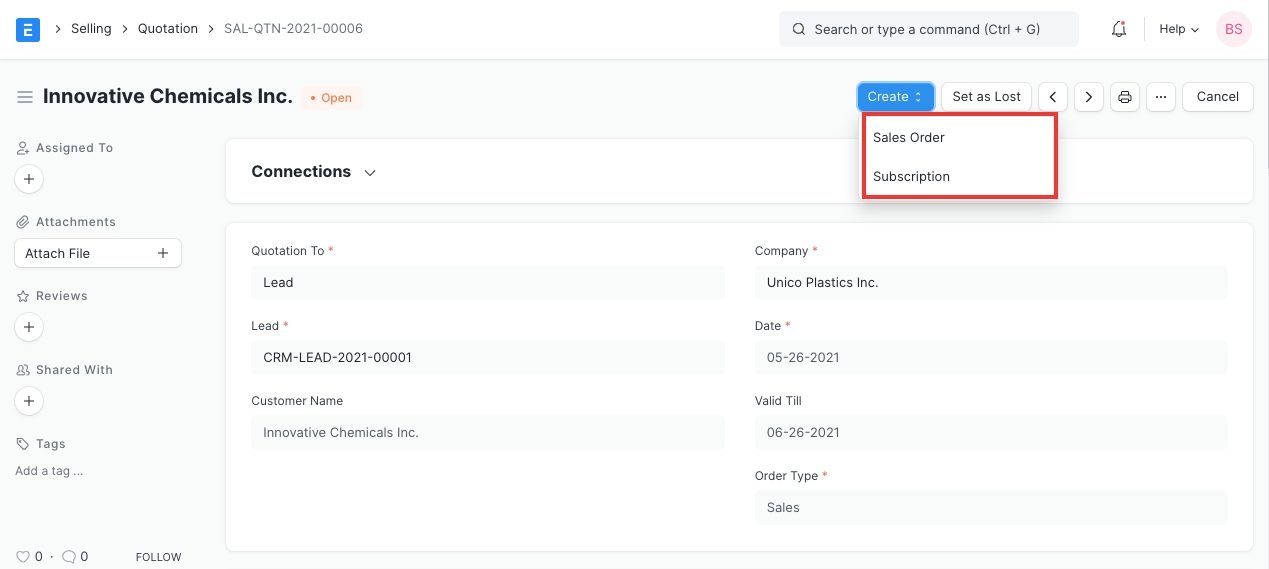Open the Quotation breadcrumb link
Screen dimensions: 1269x569
pos(168,29)
